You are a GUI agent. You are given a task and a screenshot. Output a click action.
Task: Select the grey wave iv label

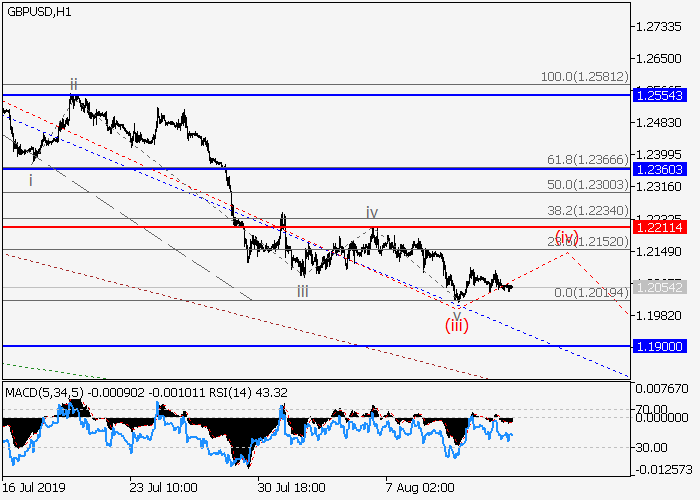click(x=371, y=212)
